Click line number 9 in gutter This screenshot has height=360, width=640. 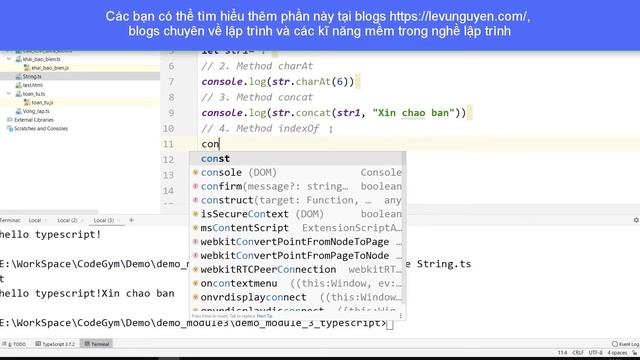point(171,113)
